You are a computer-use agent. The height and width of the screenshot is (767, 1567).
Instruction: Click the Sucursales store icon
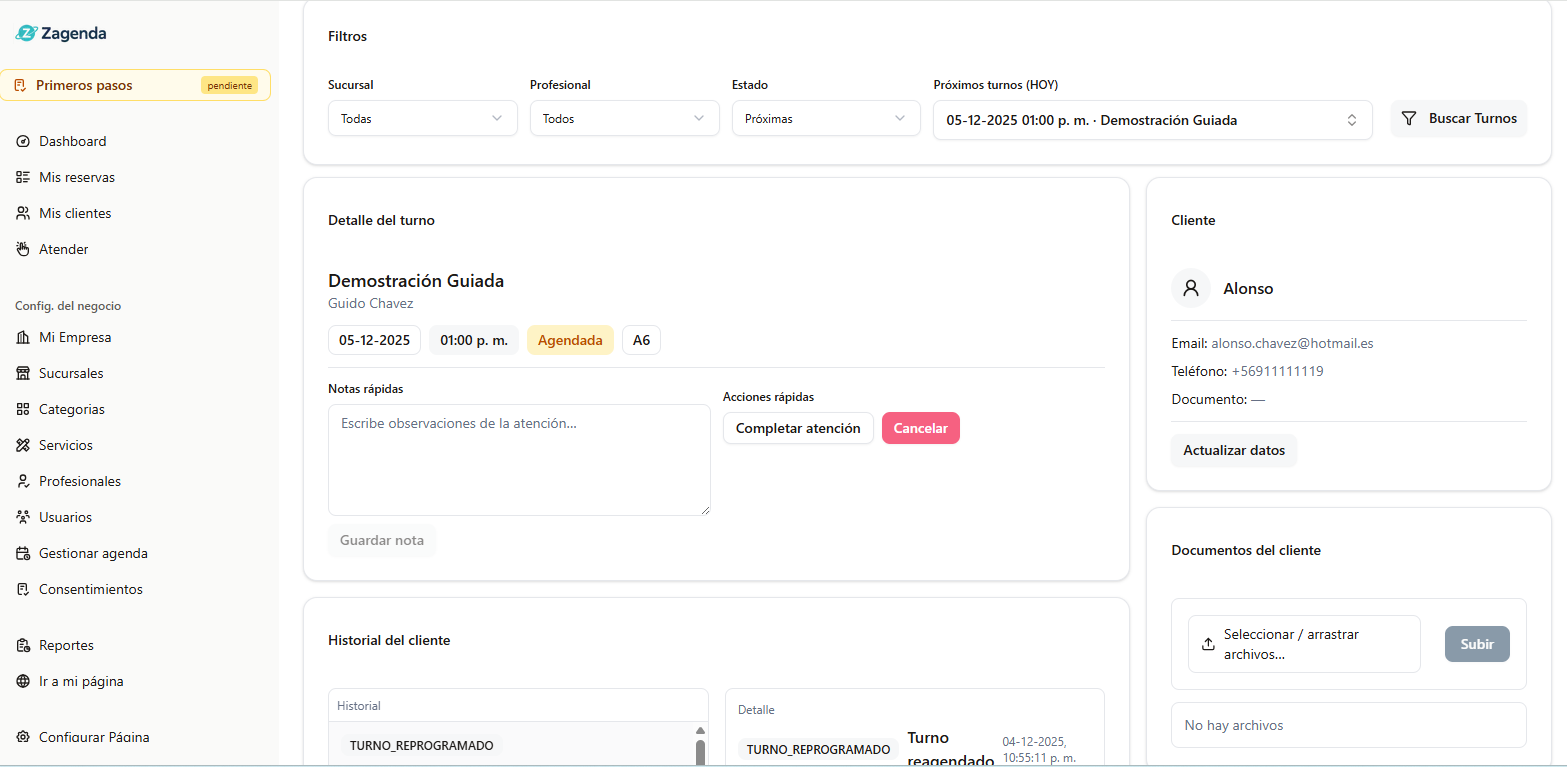[23, 374]
